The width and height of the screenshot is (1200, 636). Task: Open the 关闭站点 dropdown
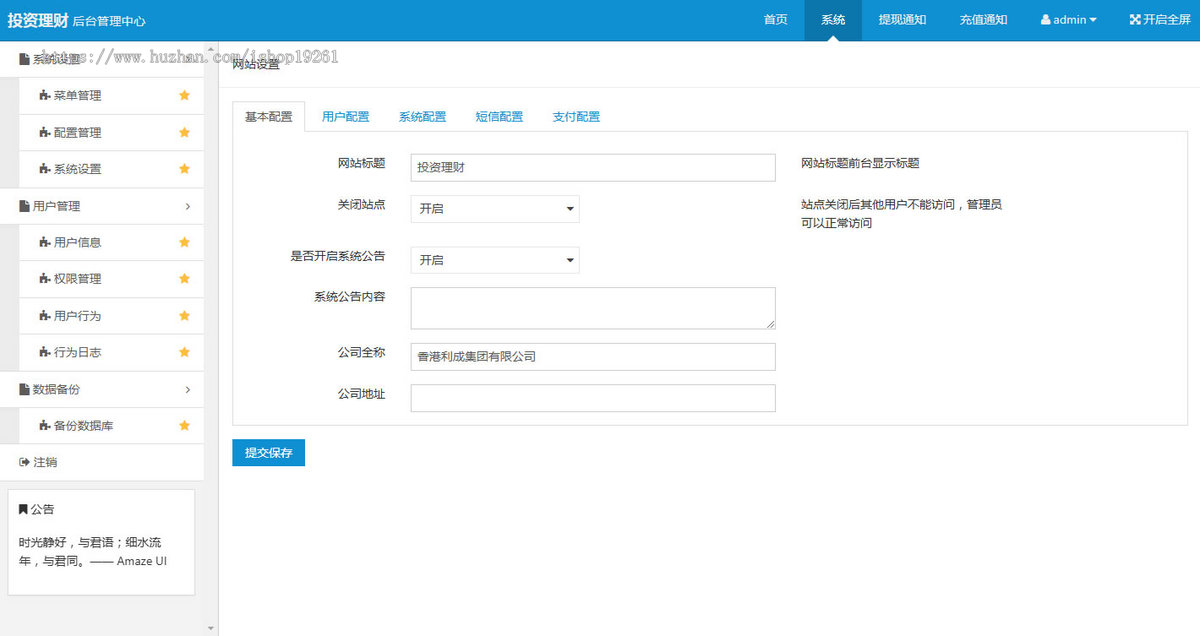pos(495,209)
